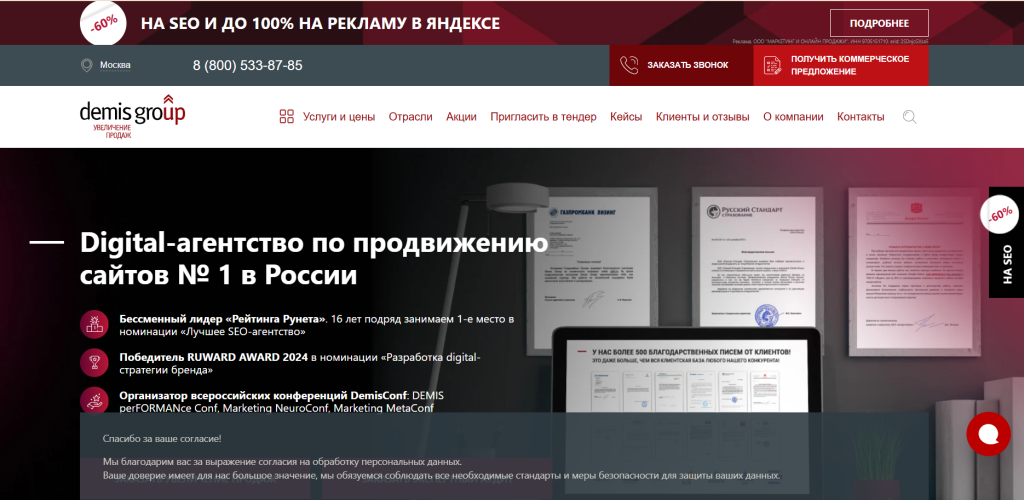Click text Победитель RUWARD AWARD 2024

(x=214, y=357)
